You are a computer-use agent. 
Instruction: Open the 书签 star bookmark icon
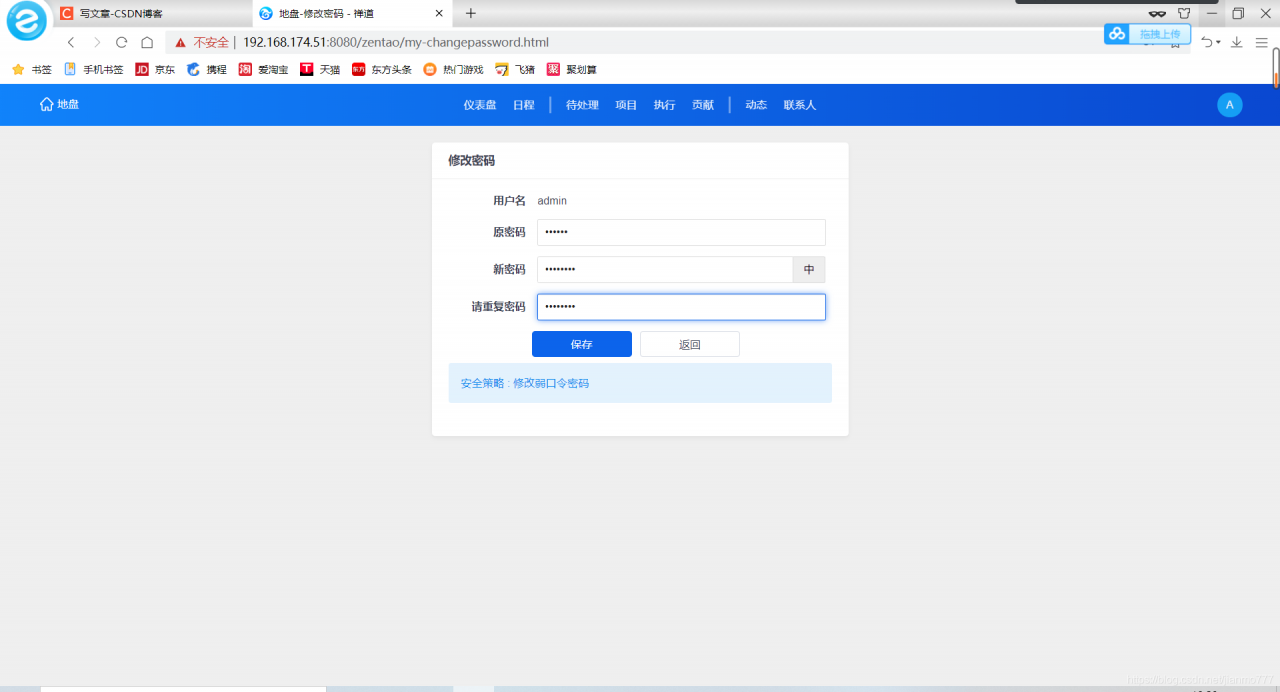tap(18, 69)
